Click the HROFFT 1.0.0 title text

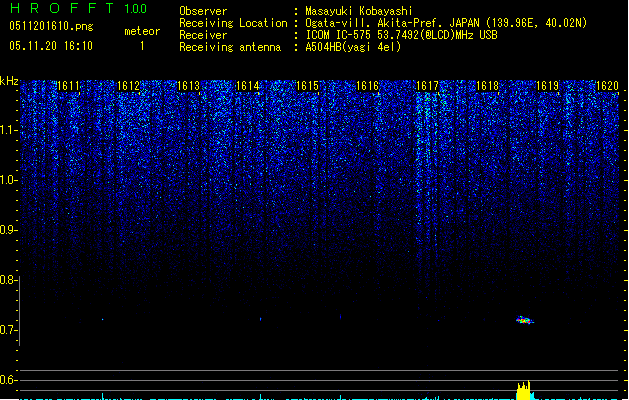pyautogui.click(x=79, y=8)
